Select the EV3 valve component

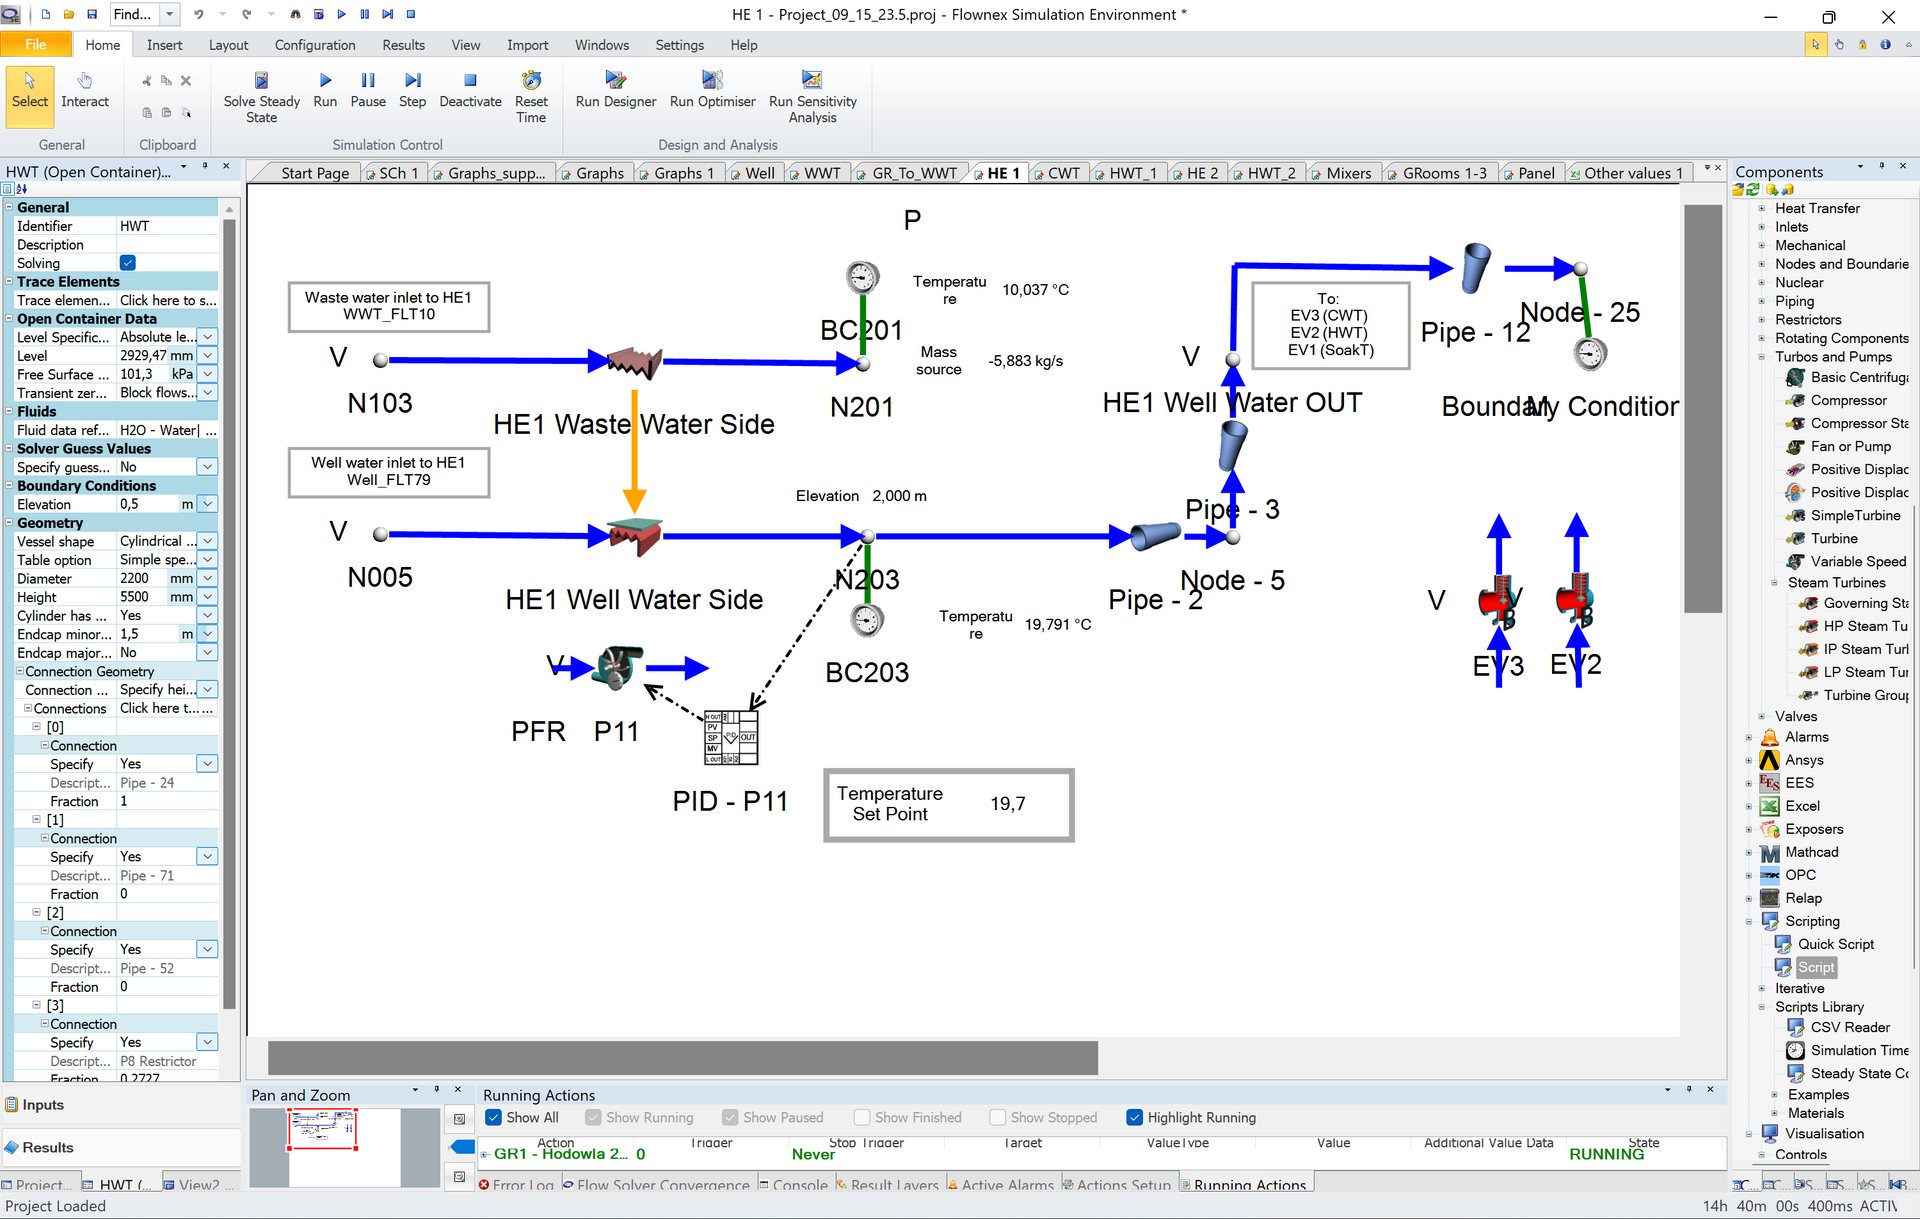pos(1498,601)
